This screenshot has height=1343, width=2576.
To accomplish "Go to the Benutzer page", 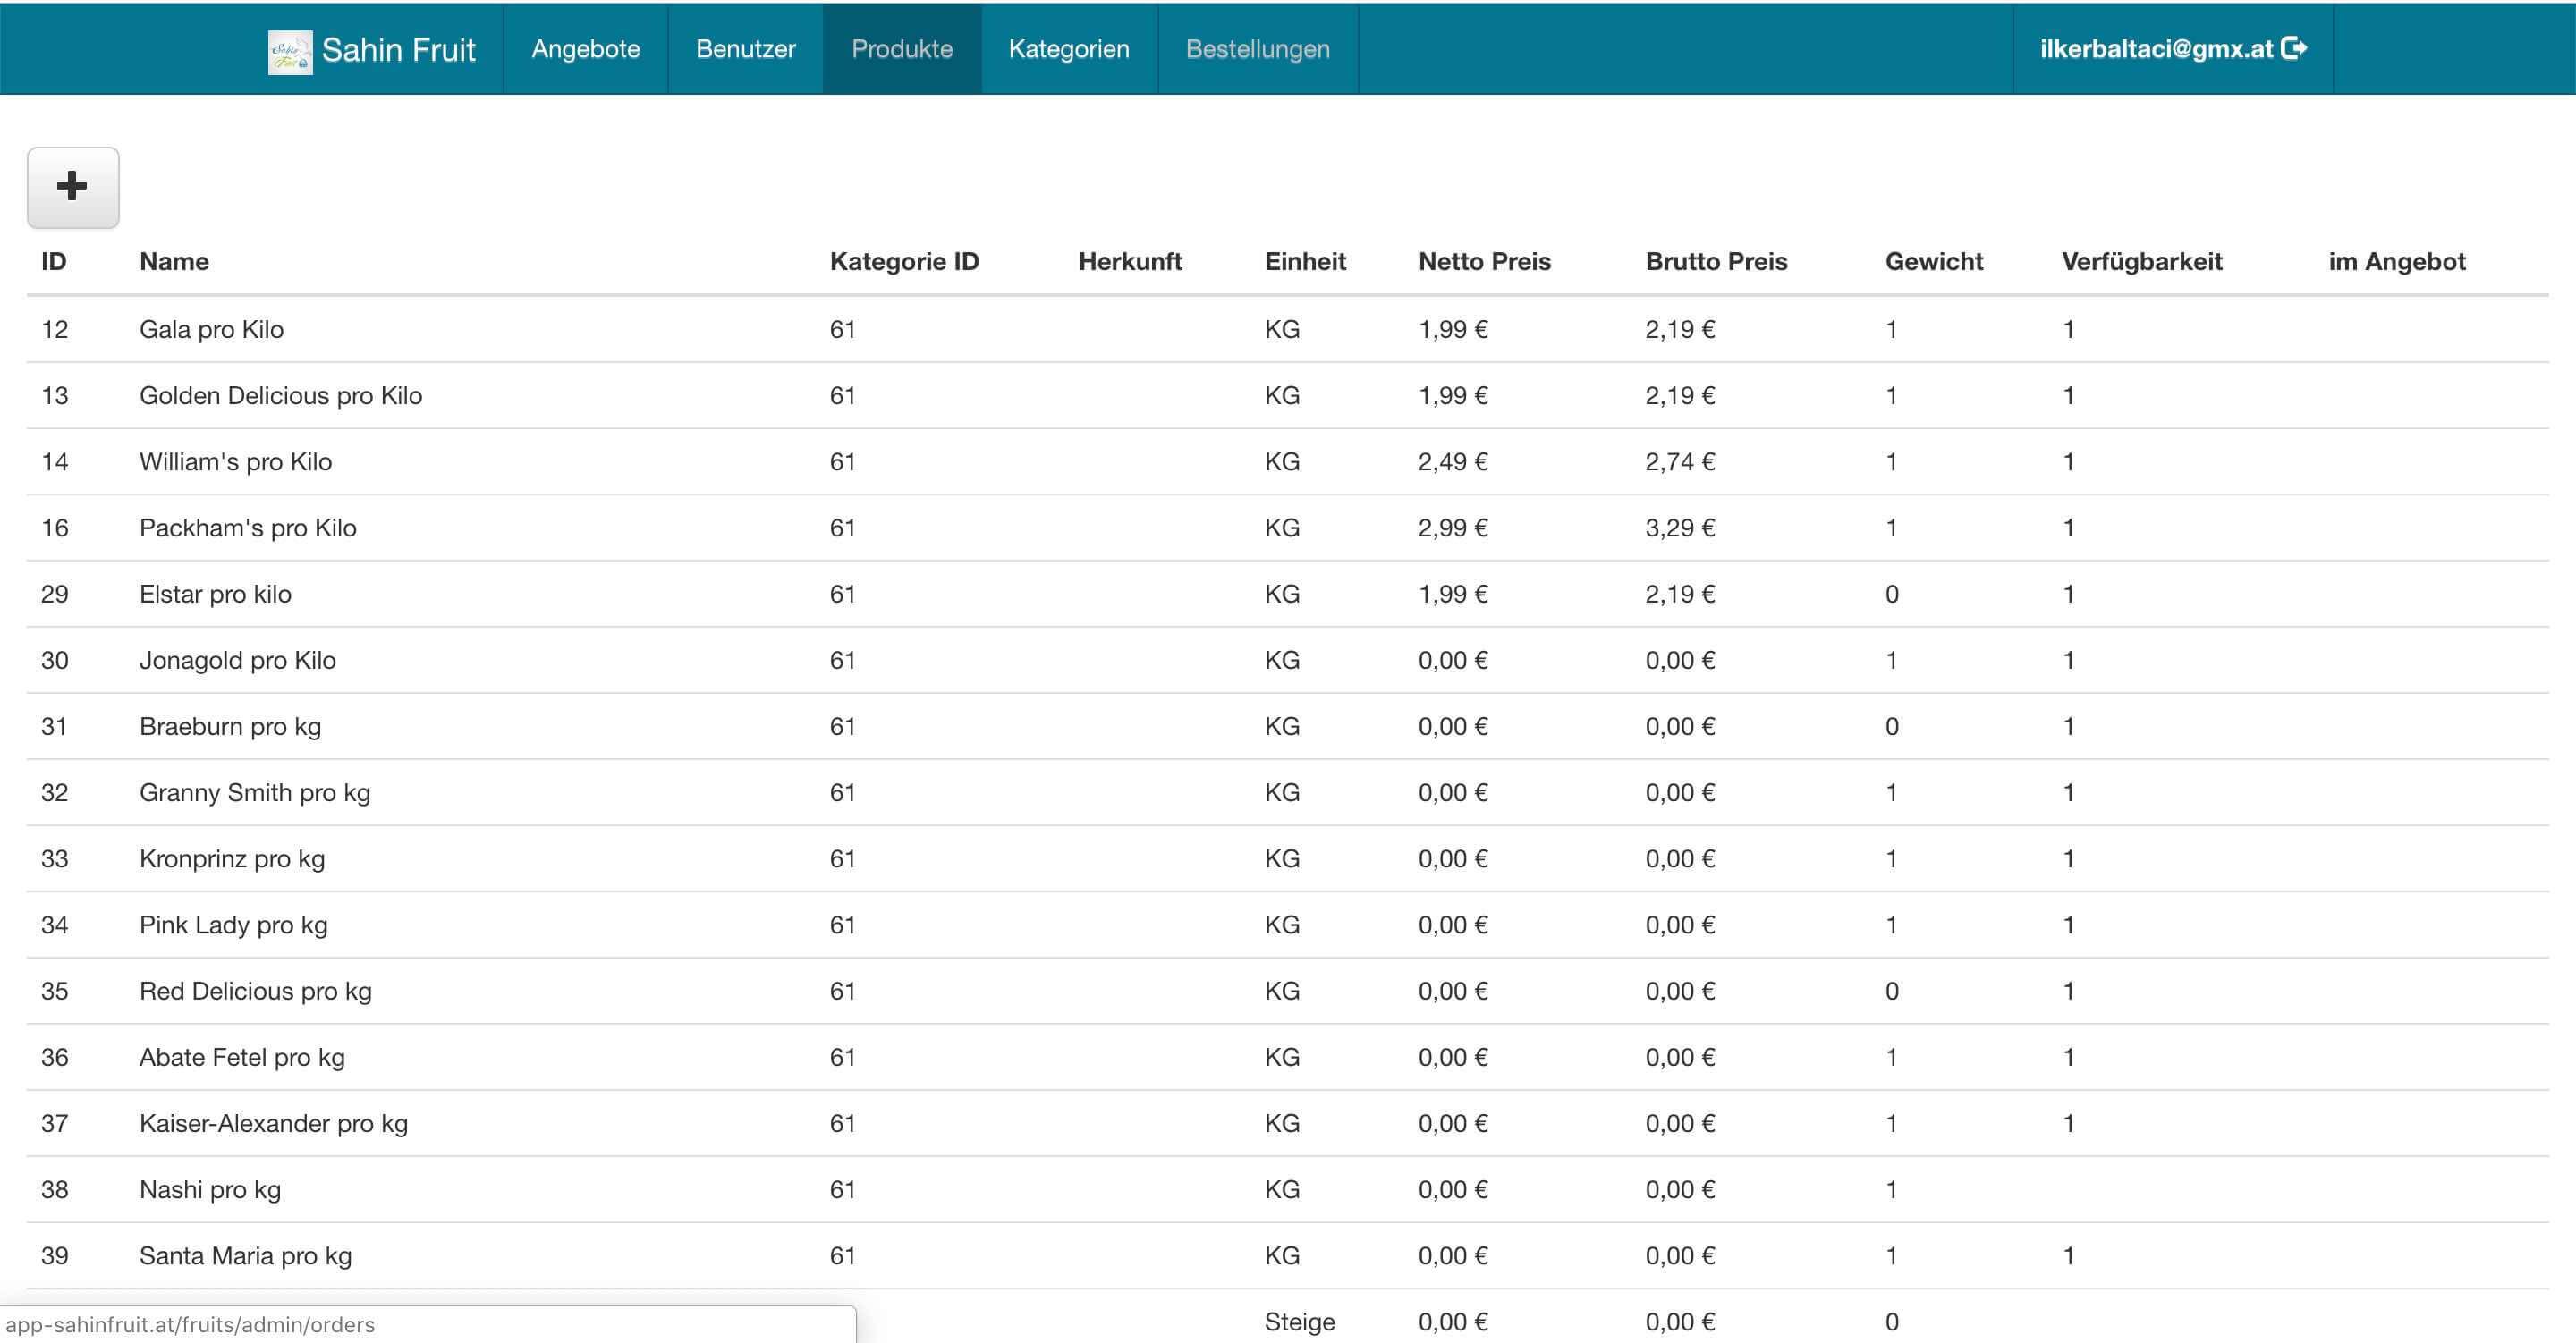I will [x=745, y=49].
